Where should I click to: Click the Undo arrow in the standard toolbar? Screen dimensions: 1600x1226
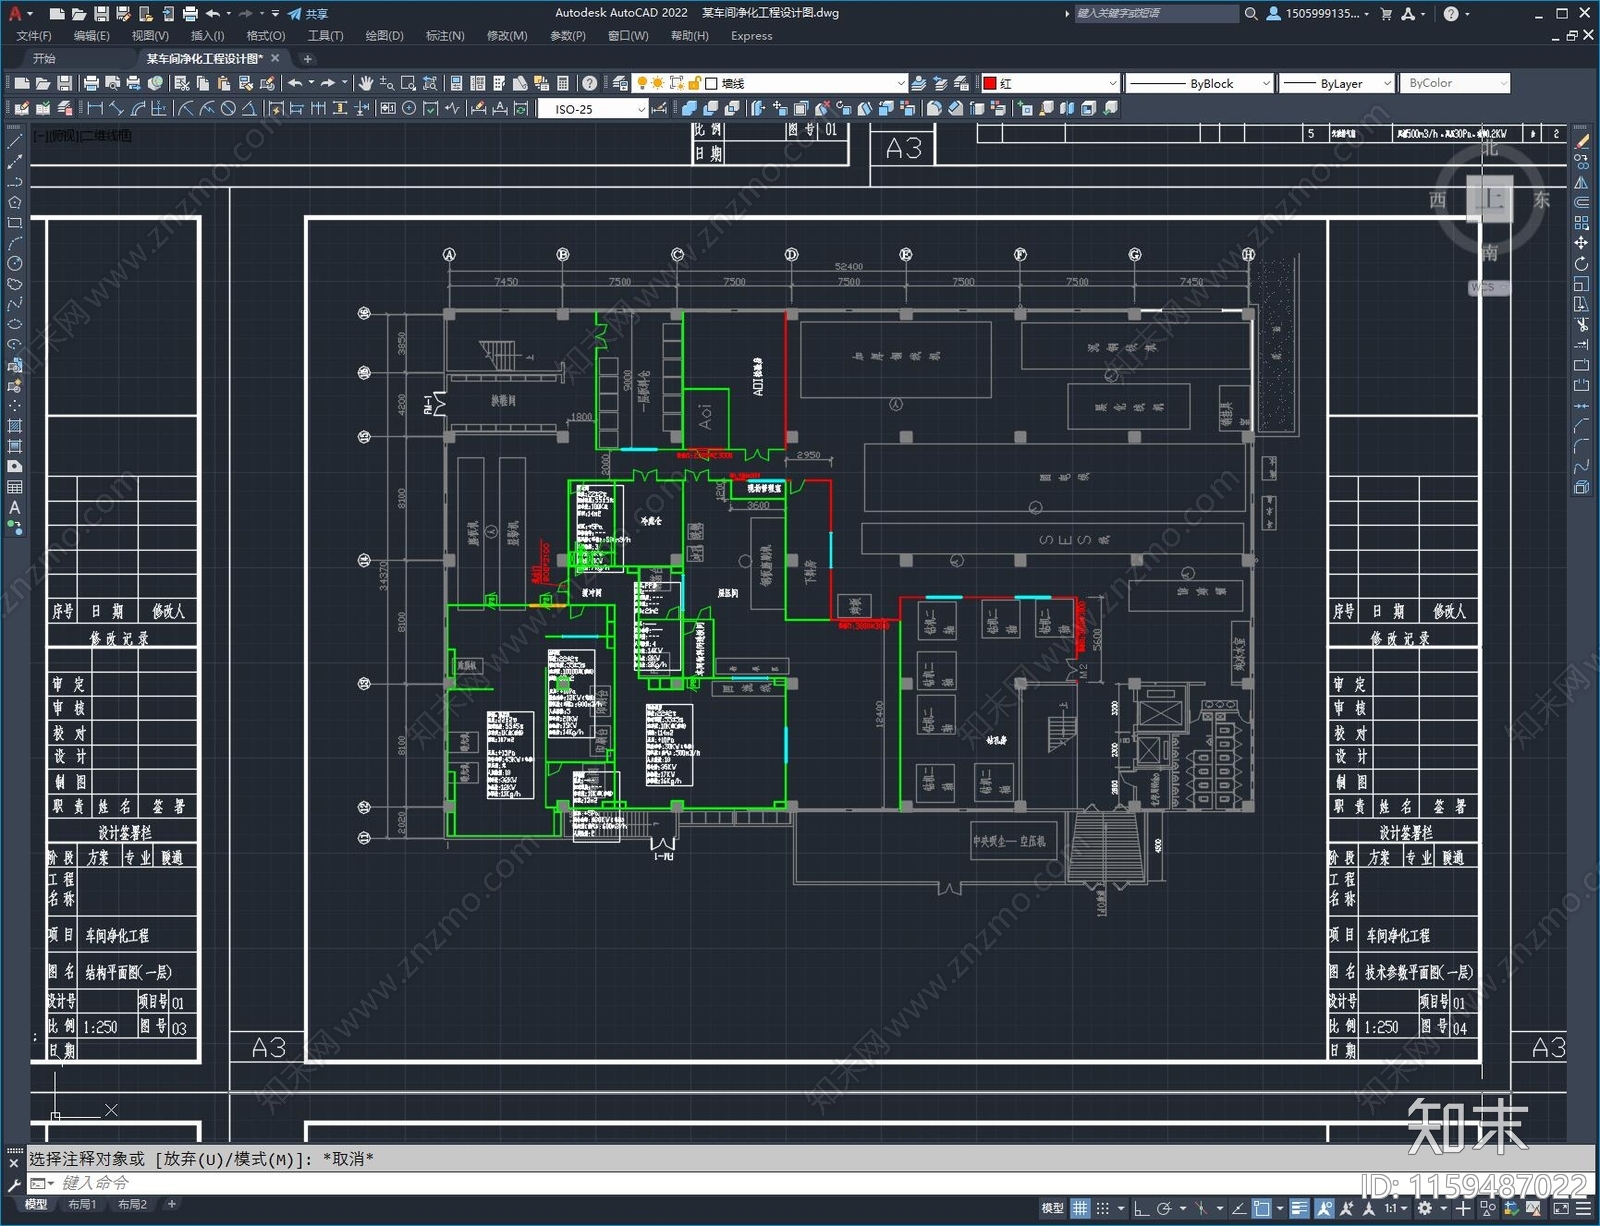(x=295, y=83)
